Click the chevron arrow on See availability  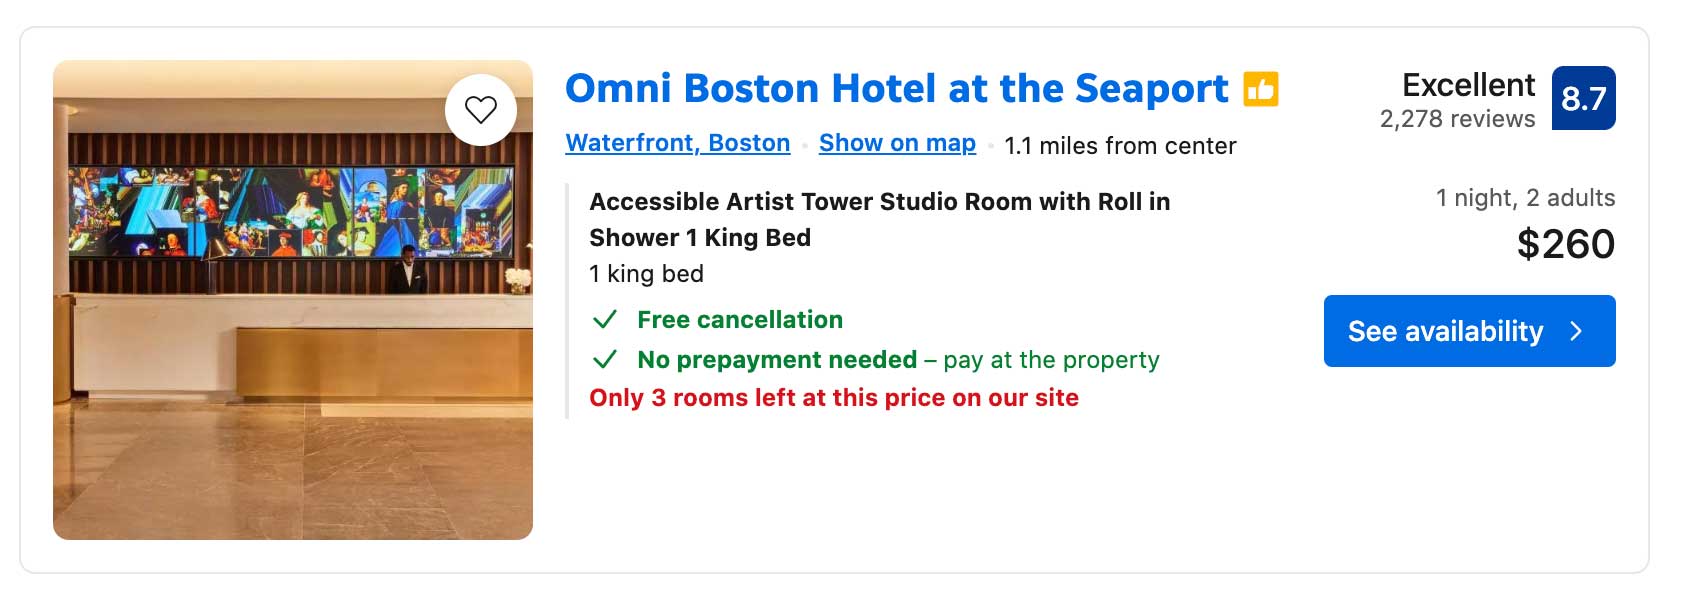1576,331
